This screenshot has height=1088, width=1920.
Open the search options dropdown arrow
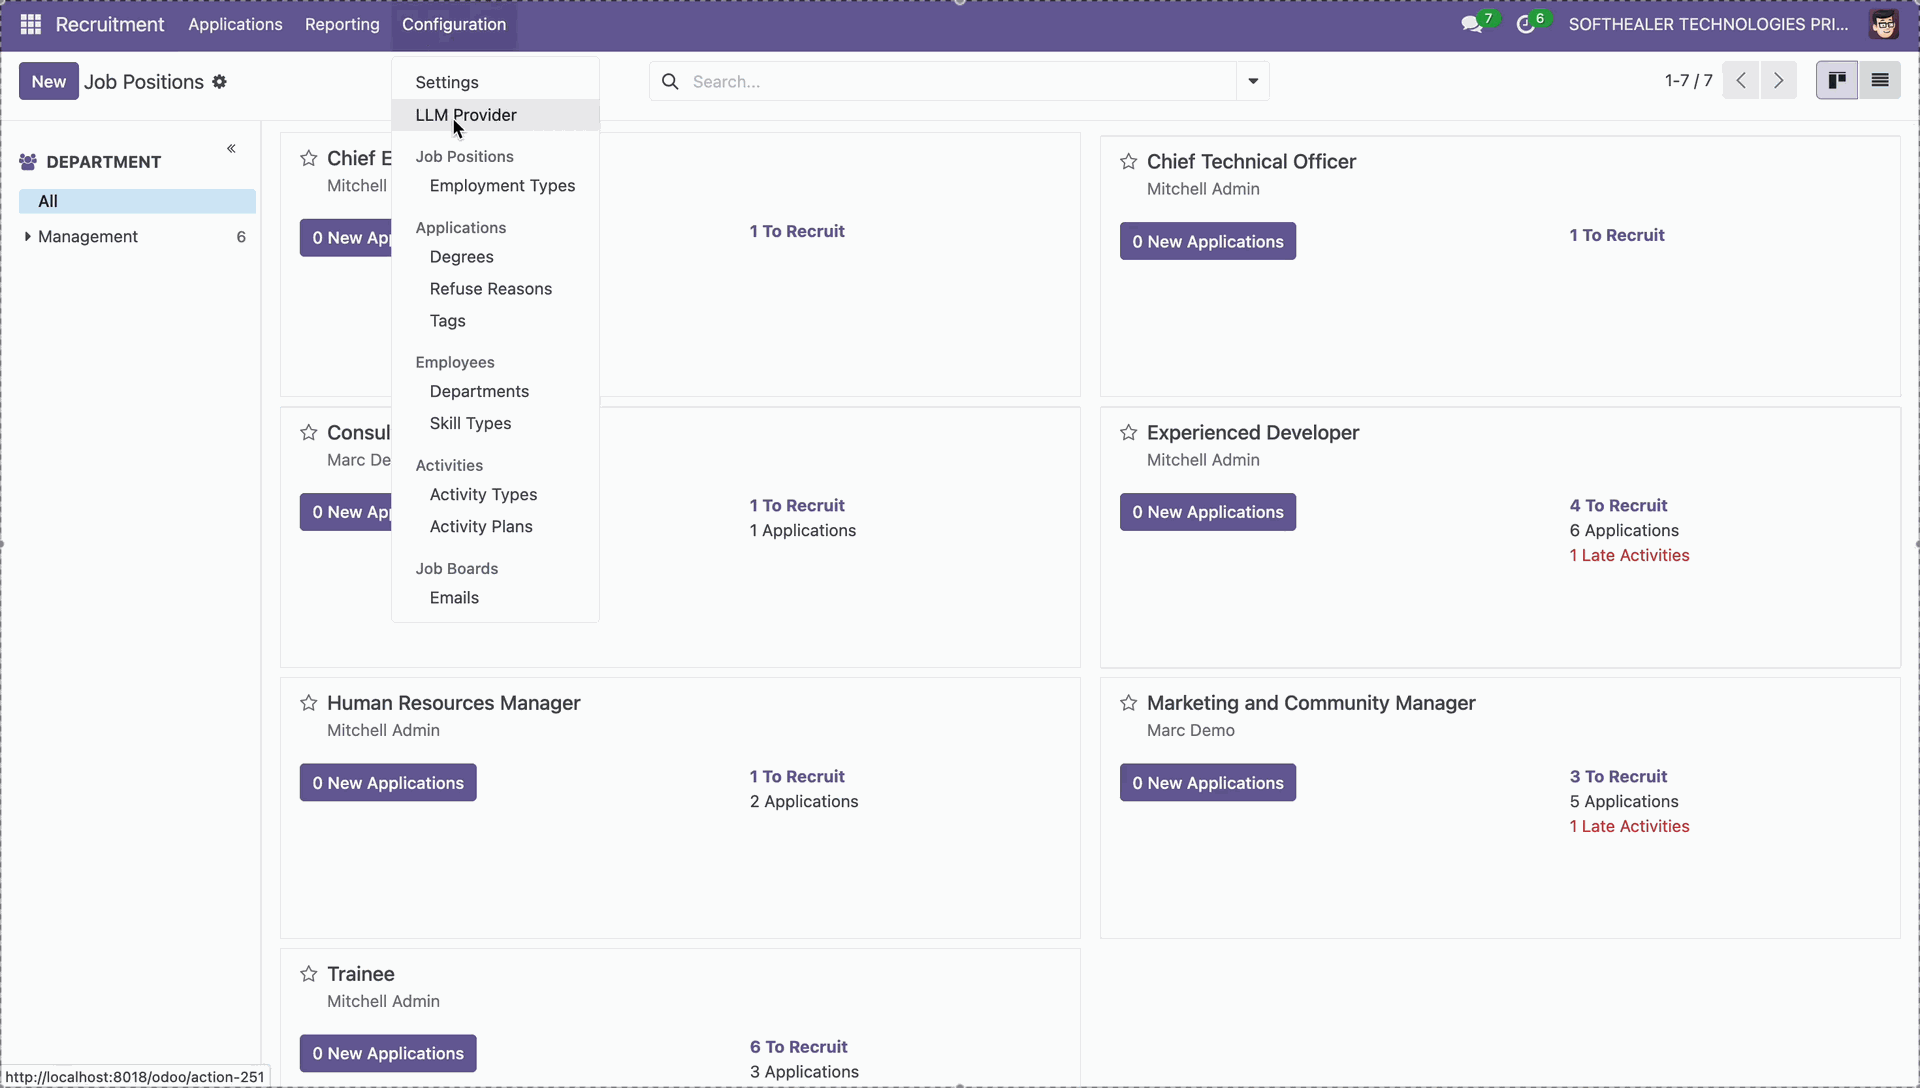pos(1253,82)
